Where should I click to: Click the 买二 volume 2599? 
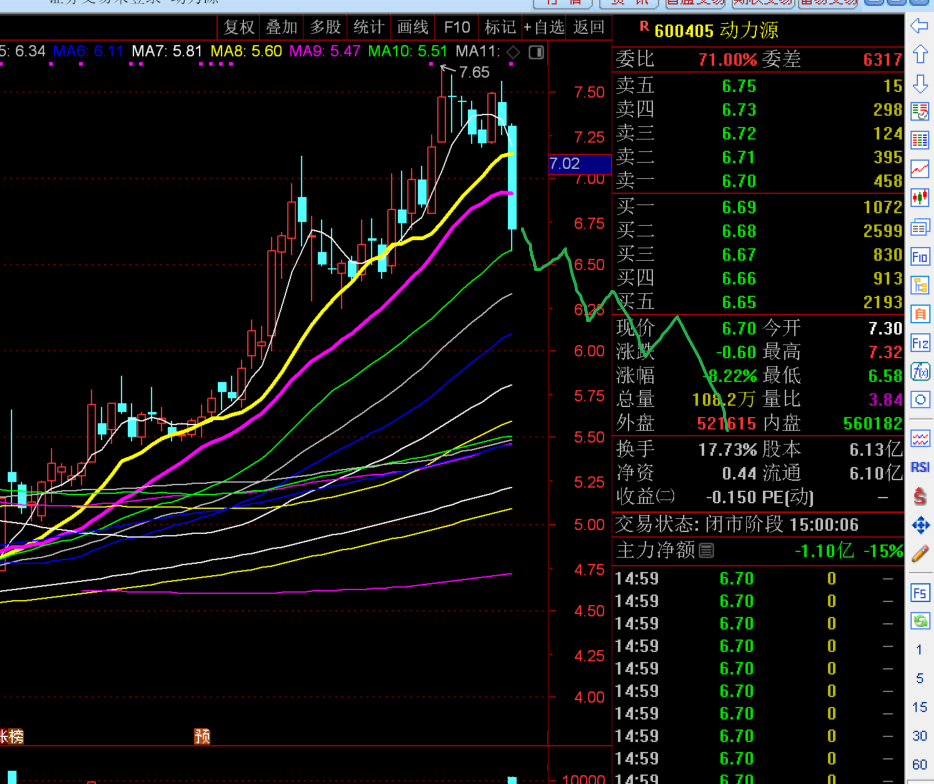click(x=883, y=231)
